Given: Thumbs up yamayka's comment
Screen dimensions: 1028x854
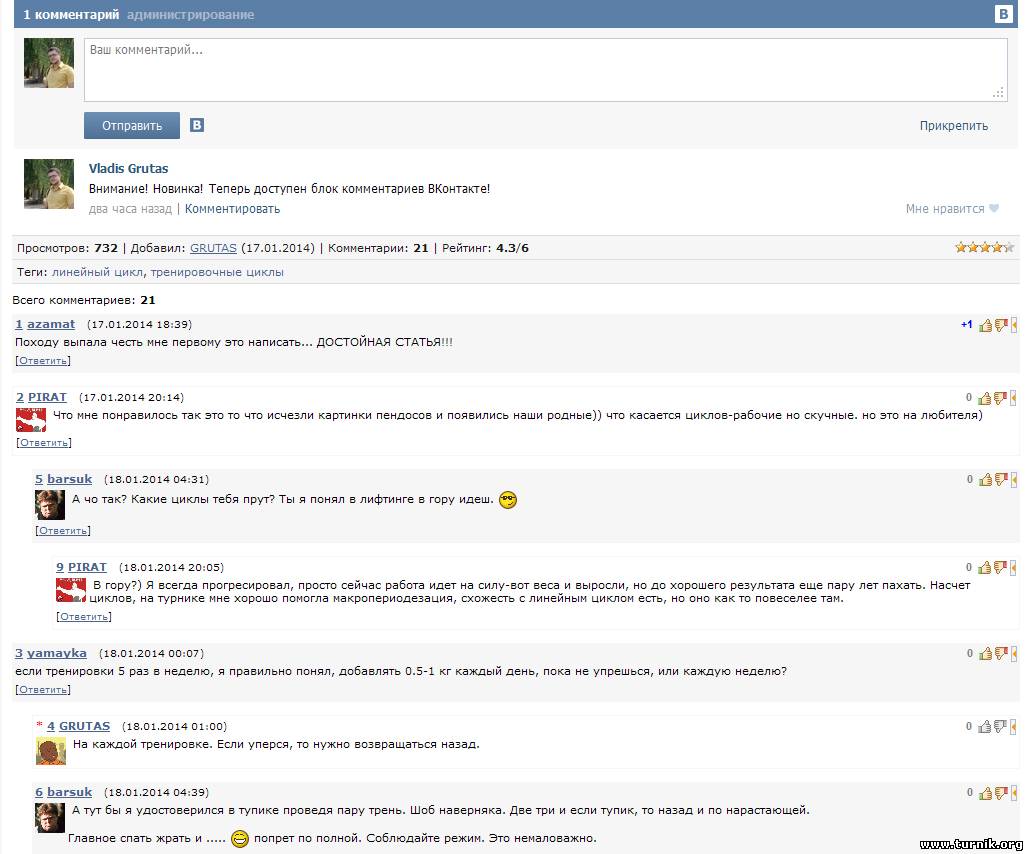Looking at the screenshot, I should coord(985,654).
